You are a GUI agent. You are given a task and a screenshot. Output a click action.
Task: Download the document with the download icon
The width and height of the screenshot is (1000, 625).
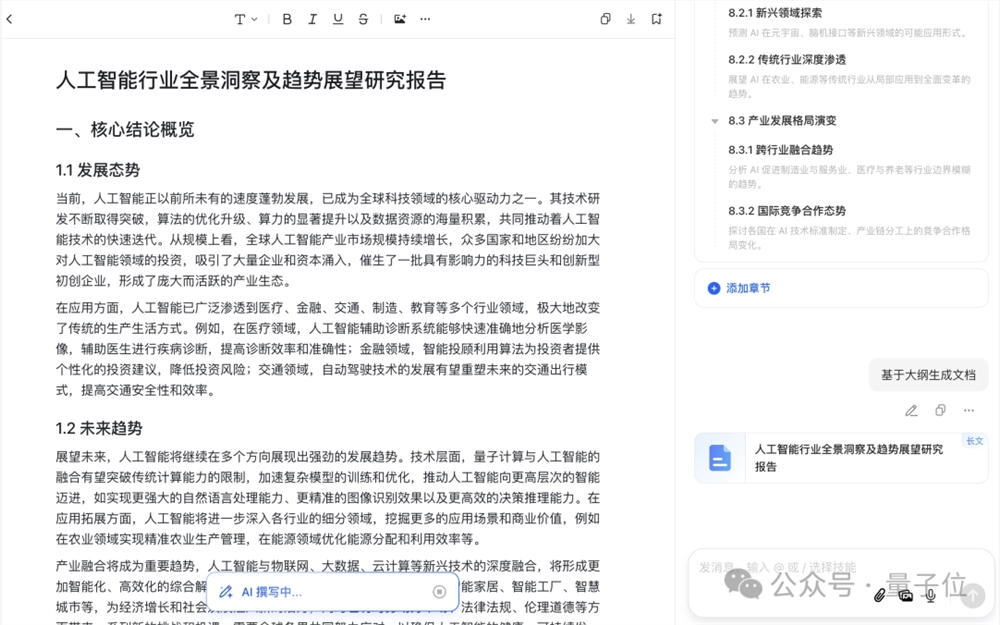pos(630,19)
